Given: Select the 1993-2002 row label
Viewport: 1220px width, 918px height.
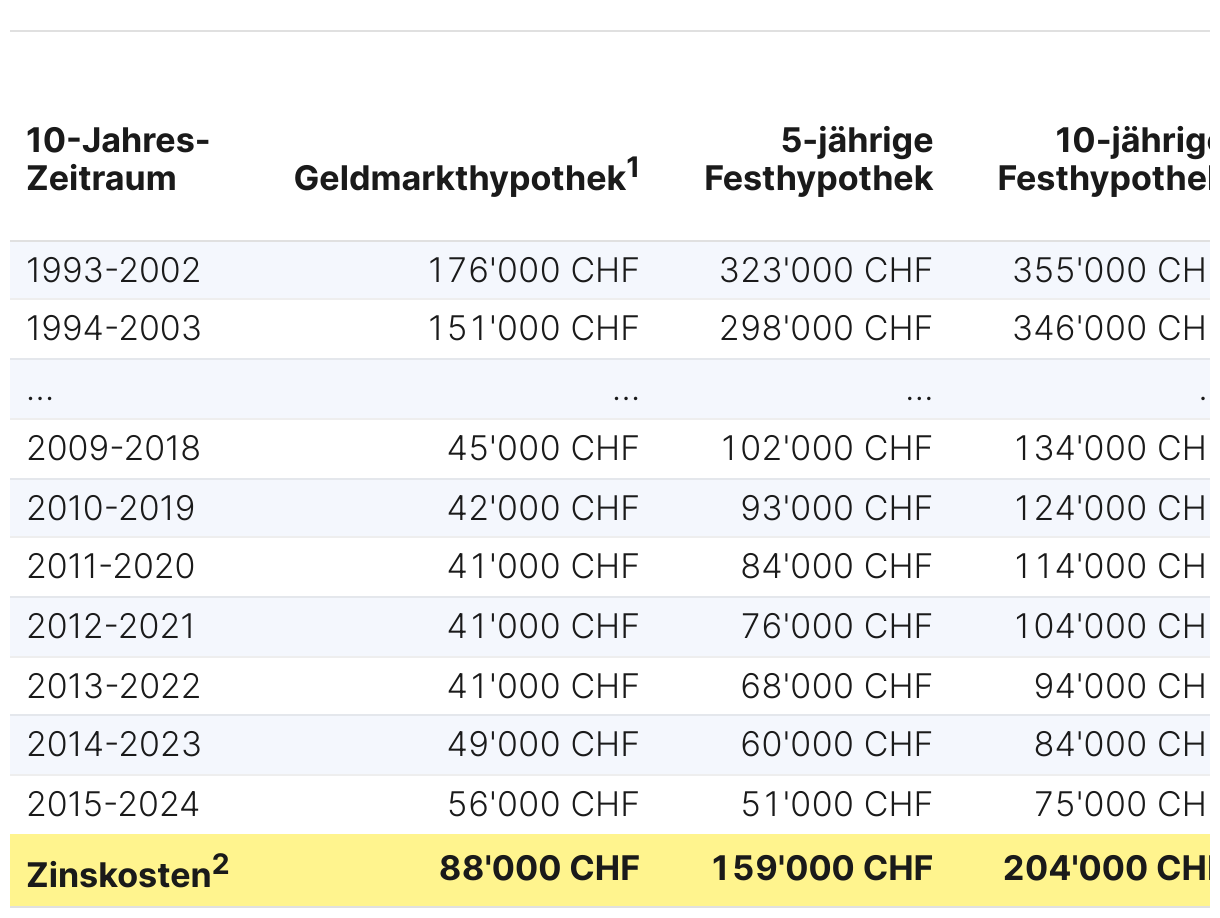Looking at the screenshot, I should point(114,270).
